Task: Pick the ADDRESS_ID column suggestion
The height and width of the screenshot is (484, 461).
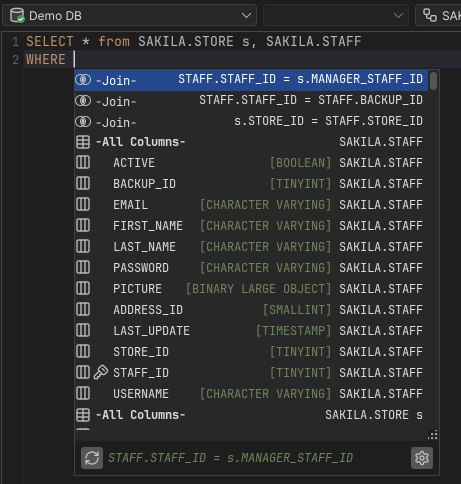Action: [251, 310]
